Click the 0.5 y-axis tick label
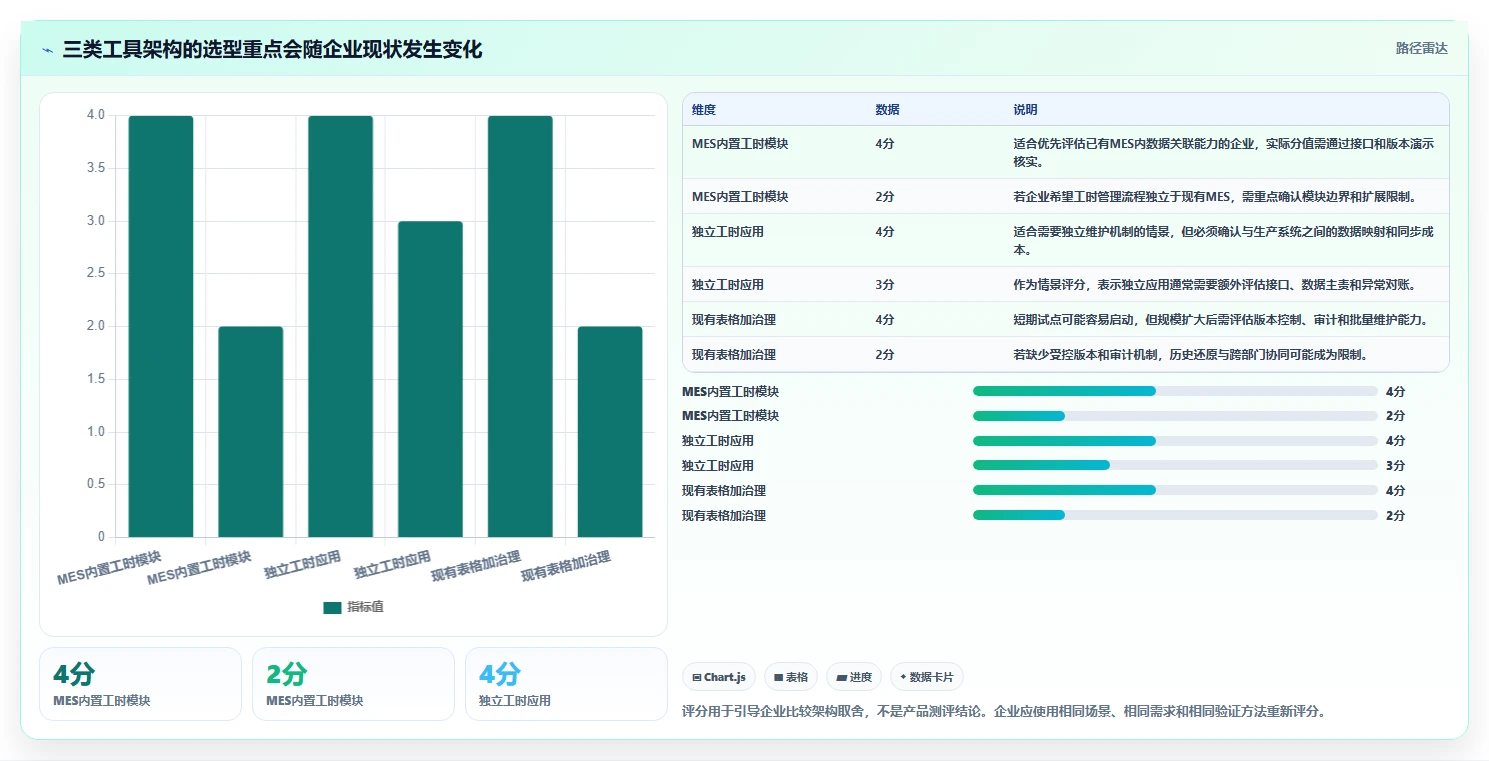The height and width of the screenshot is (761, 1489). pos(95,485)
